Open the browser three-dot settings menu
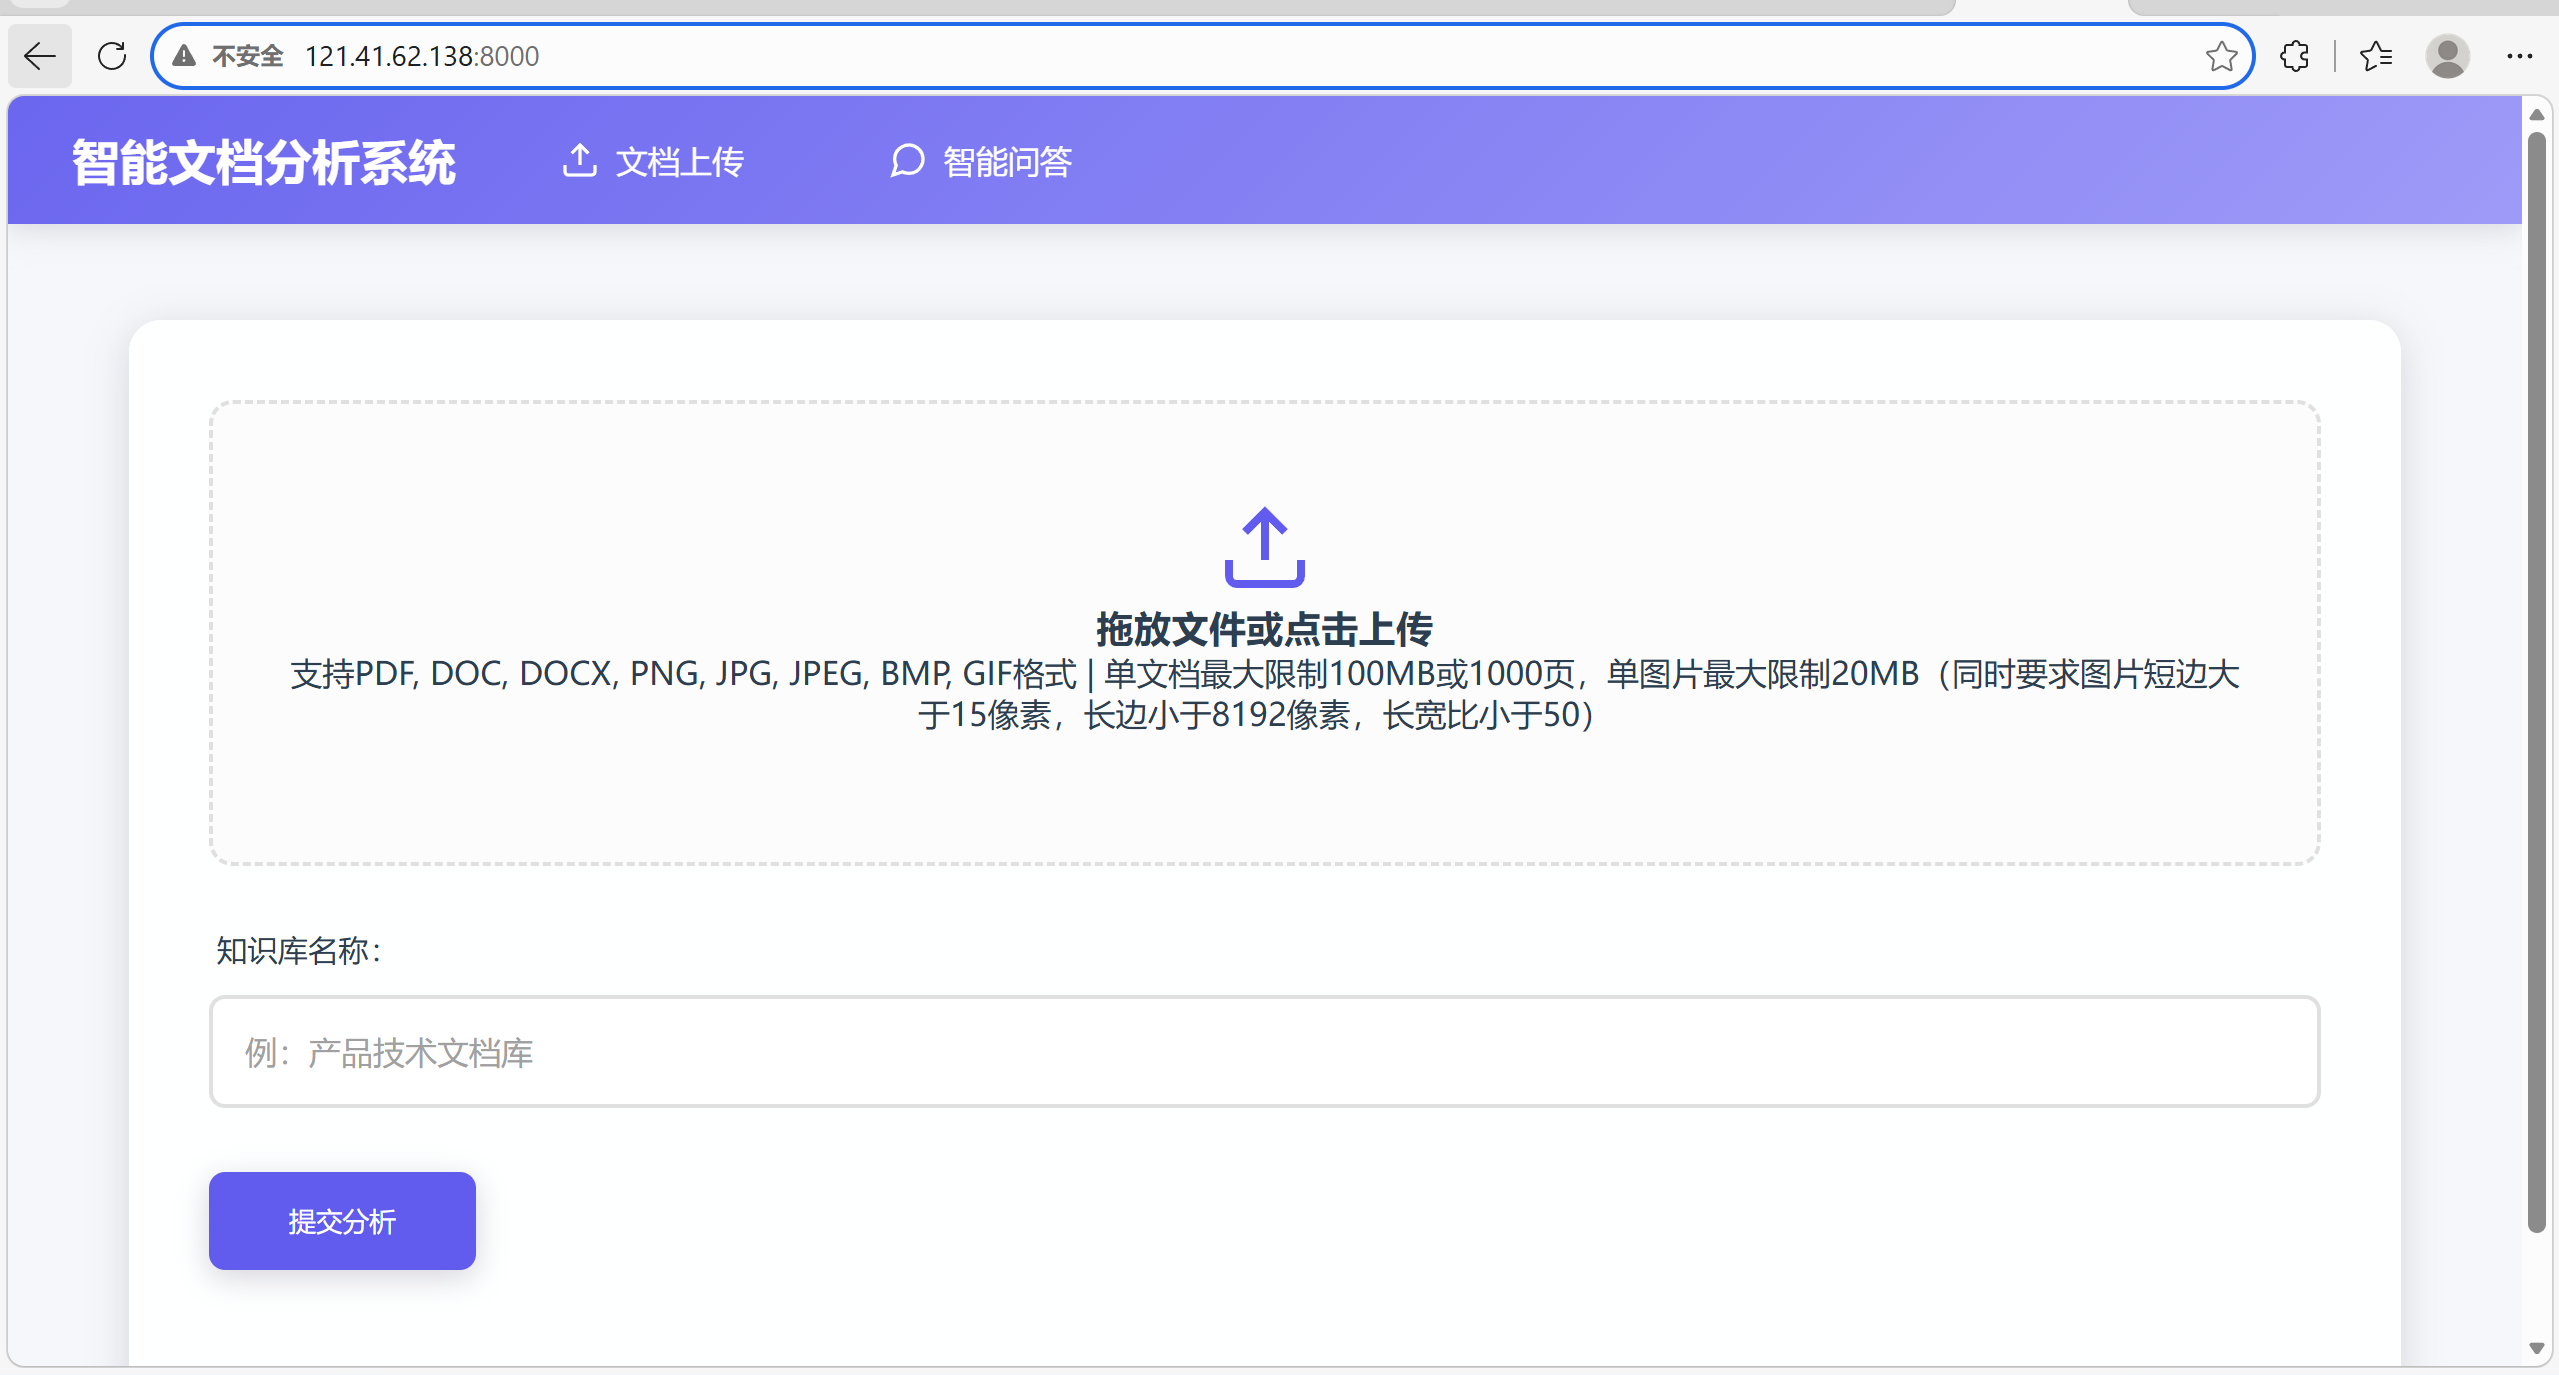2559x1375 pixels. [2519, 56]
